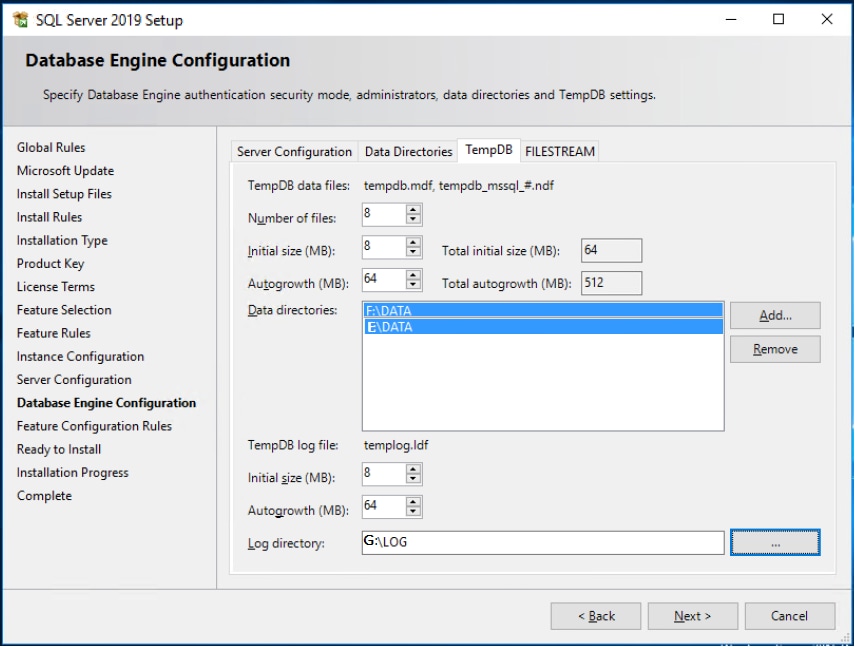Proceed with the Next button
The height and width of the screenshot is (647, 857).
click(x=692, y=616)
